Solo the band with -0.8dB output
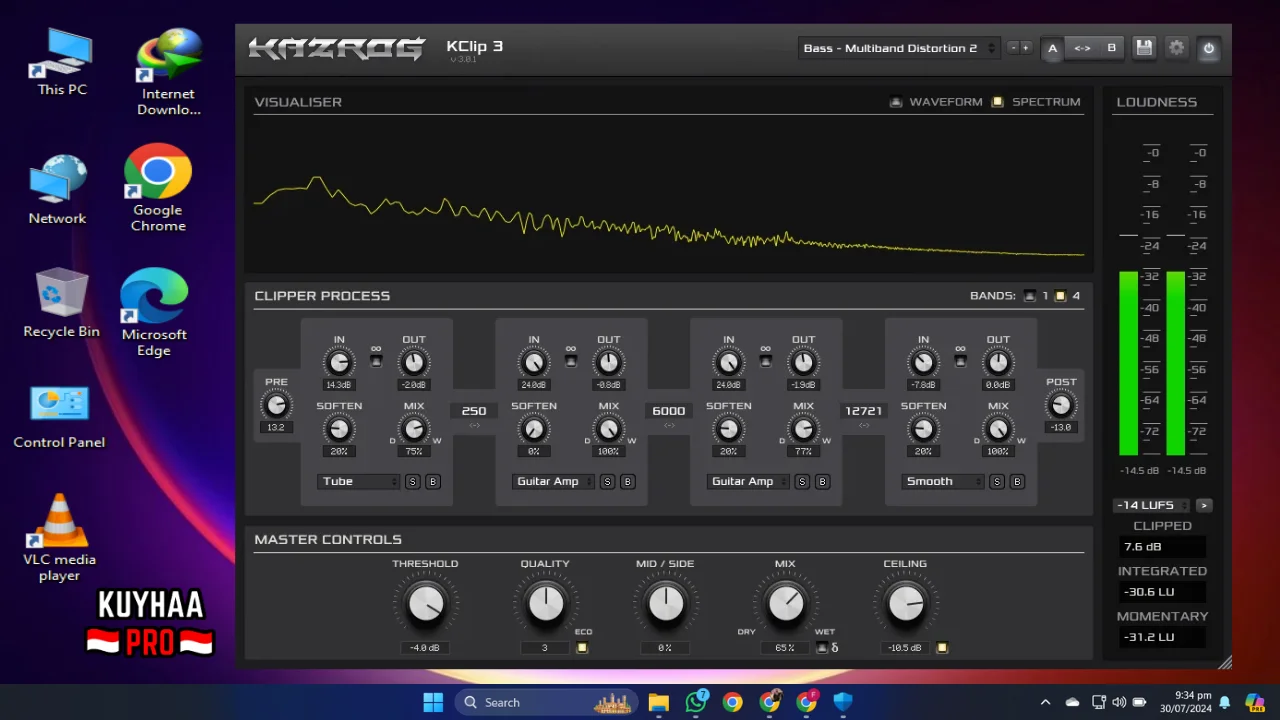Viewport: 1280px width, 720px height. click(x=607, y=482)
